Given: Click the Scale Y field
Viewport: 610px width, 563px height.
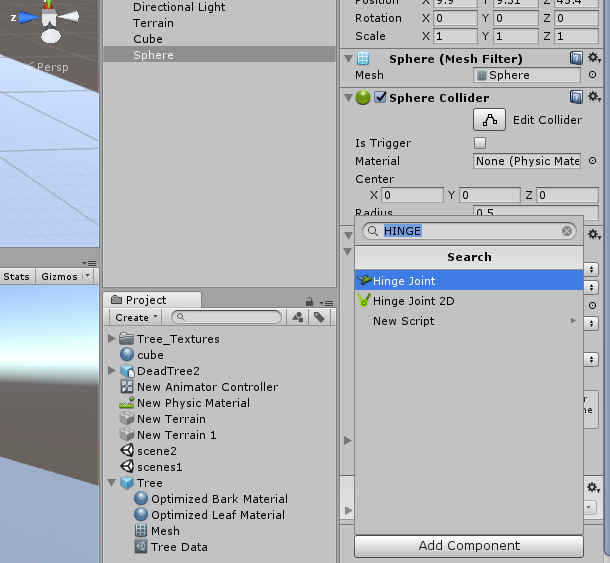Looking at the screenshot, I should 515,36.
